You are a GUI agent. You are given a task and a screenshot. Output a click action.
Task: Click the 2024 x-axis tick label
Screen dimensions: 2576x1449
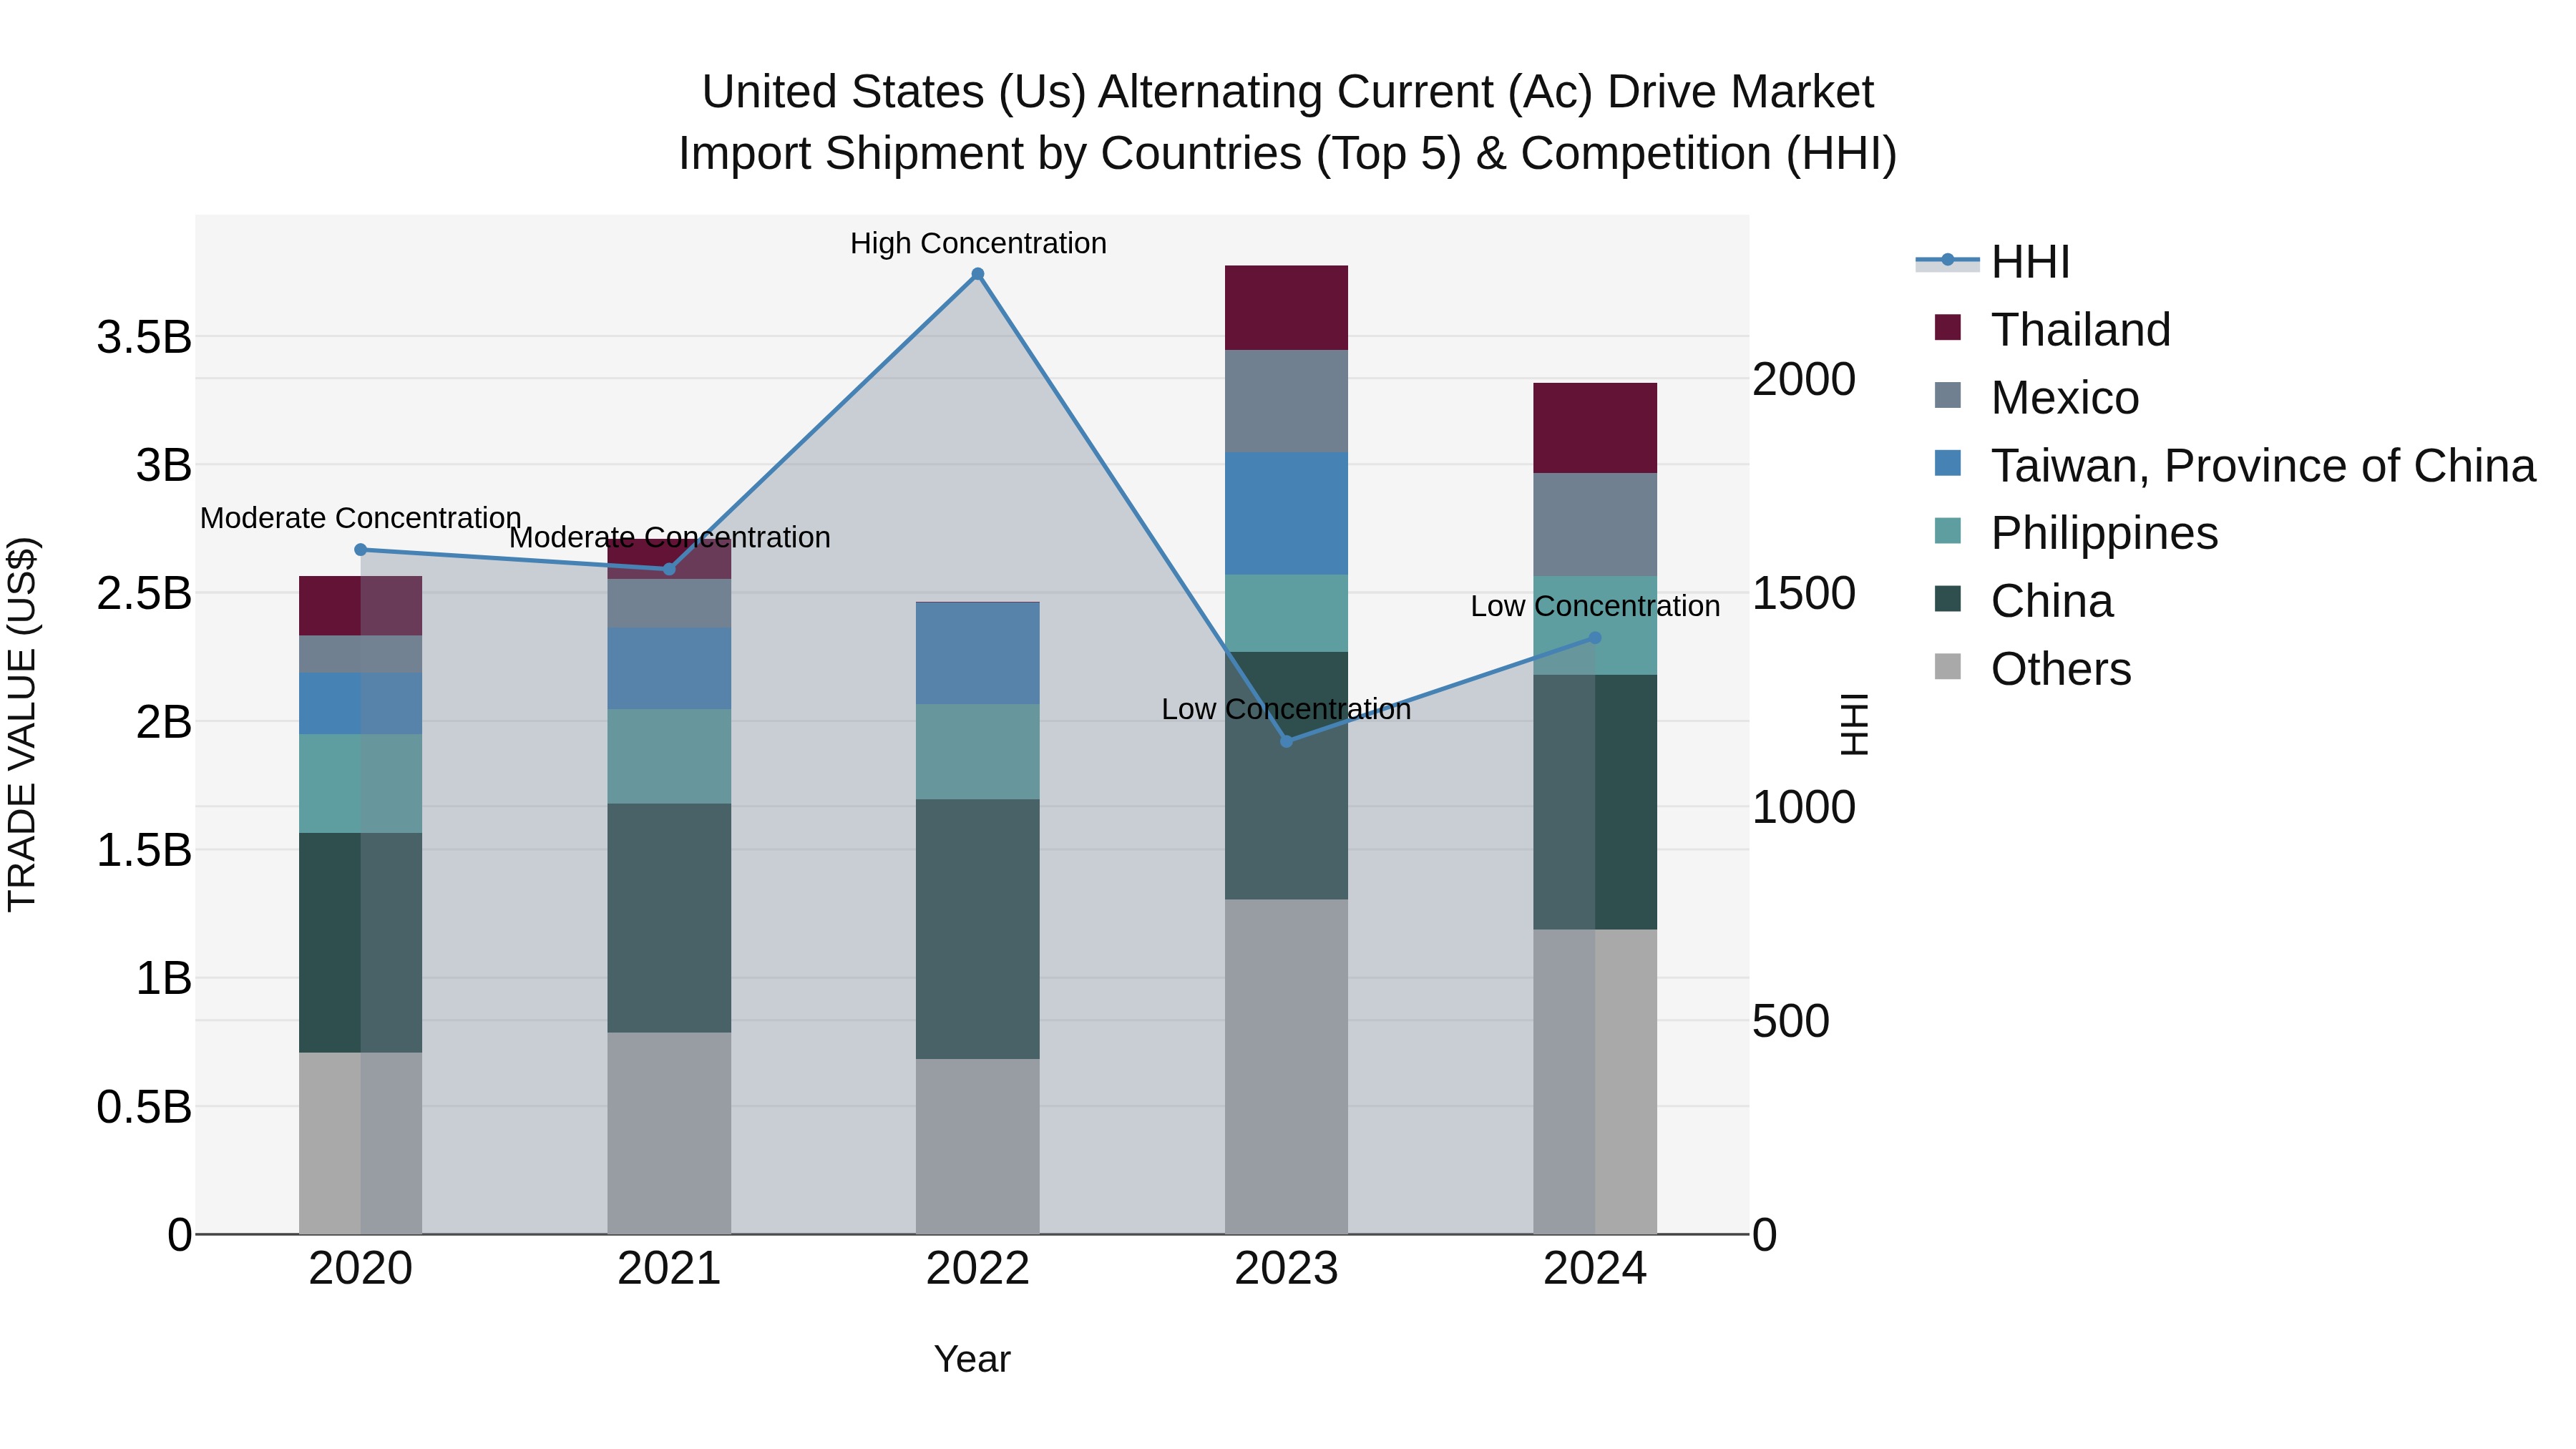click(1595, 1268)
